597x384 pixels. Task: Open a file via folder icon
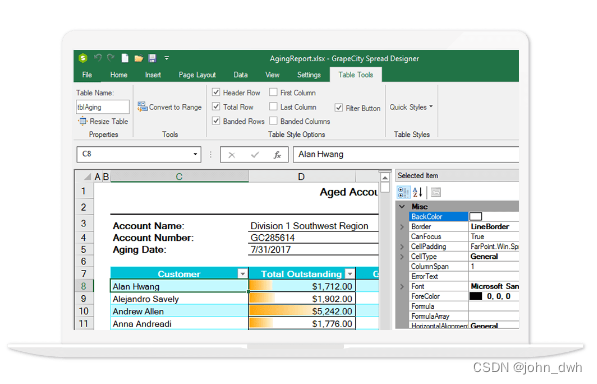point(139,58)
